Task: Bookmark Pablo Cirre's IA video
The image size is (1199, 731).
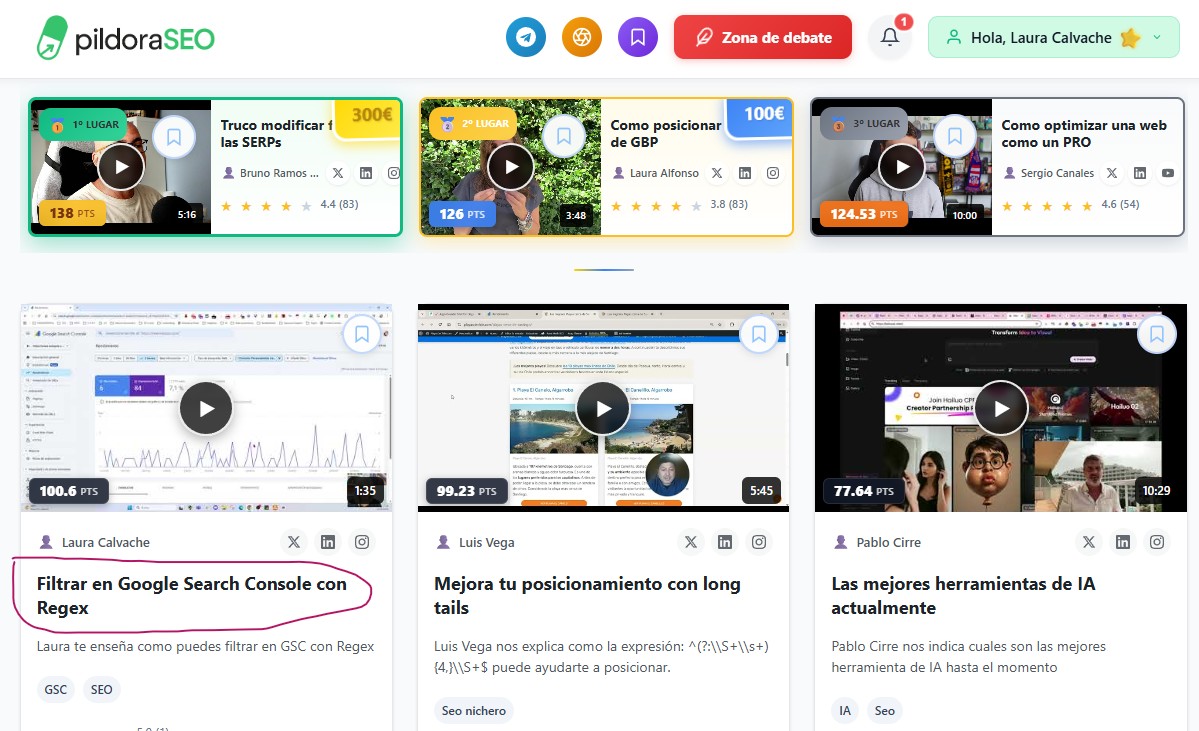Action: (1157, 334)
